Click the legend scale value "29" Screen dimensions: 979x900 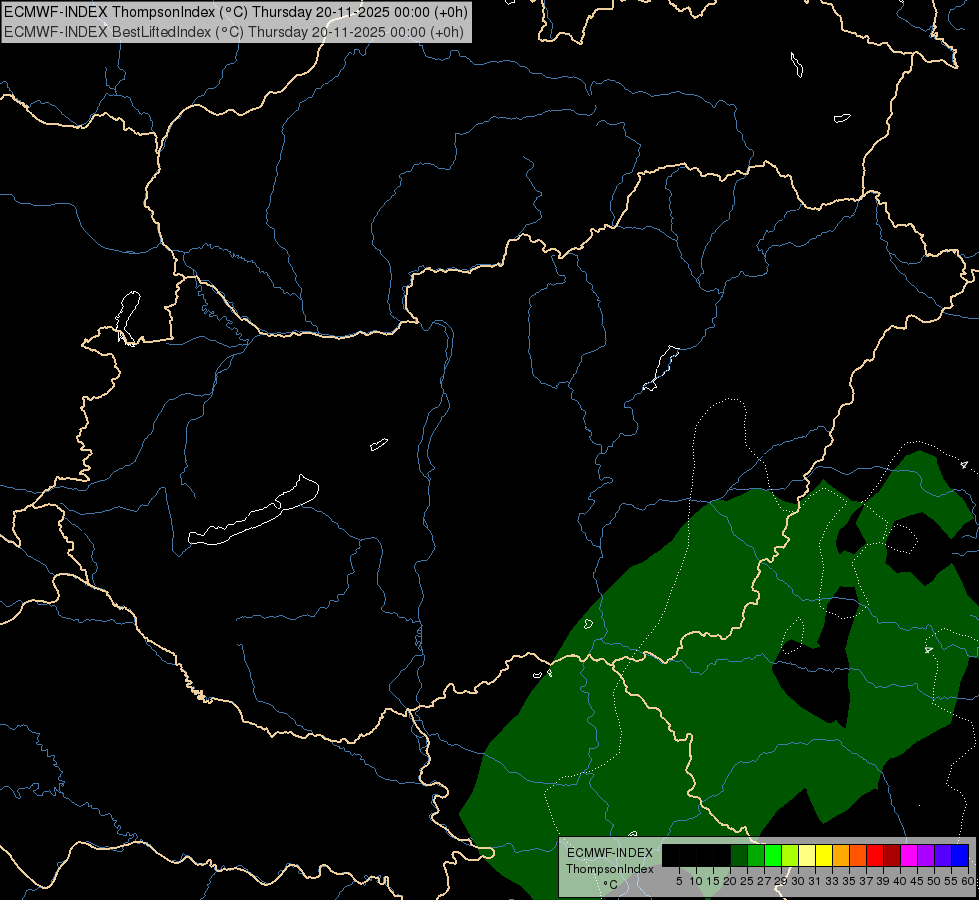[x=781, y=881]
